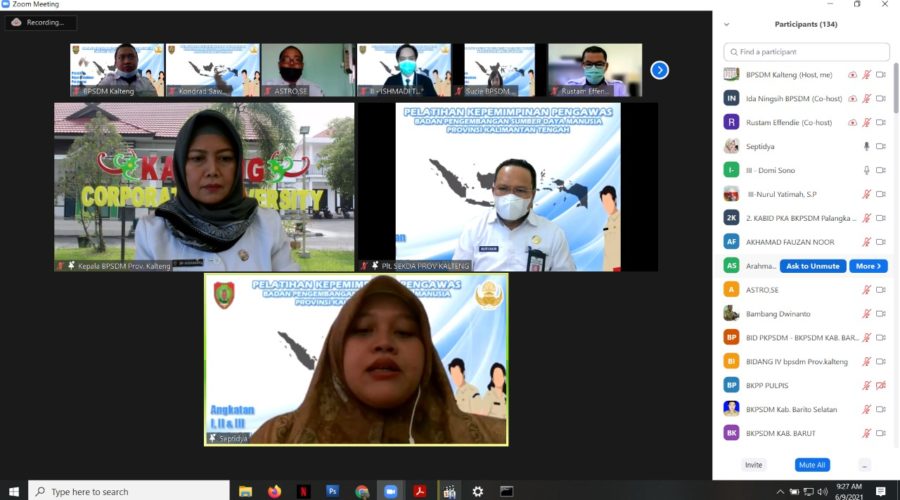Click BKPSDM Kab. Barito Selatan camera icon
The height and width of the screenshot is (500, 900).
881,409
